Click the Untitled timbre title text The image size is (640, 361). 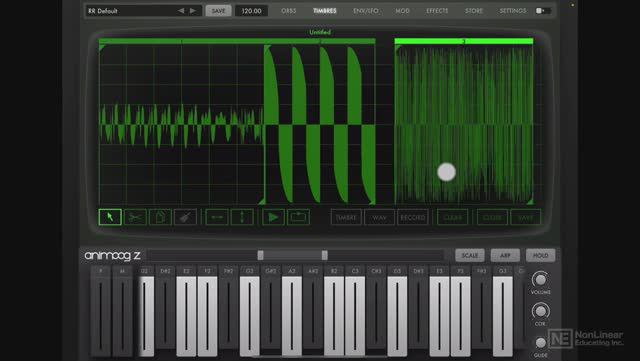tap(320, 32)
